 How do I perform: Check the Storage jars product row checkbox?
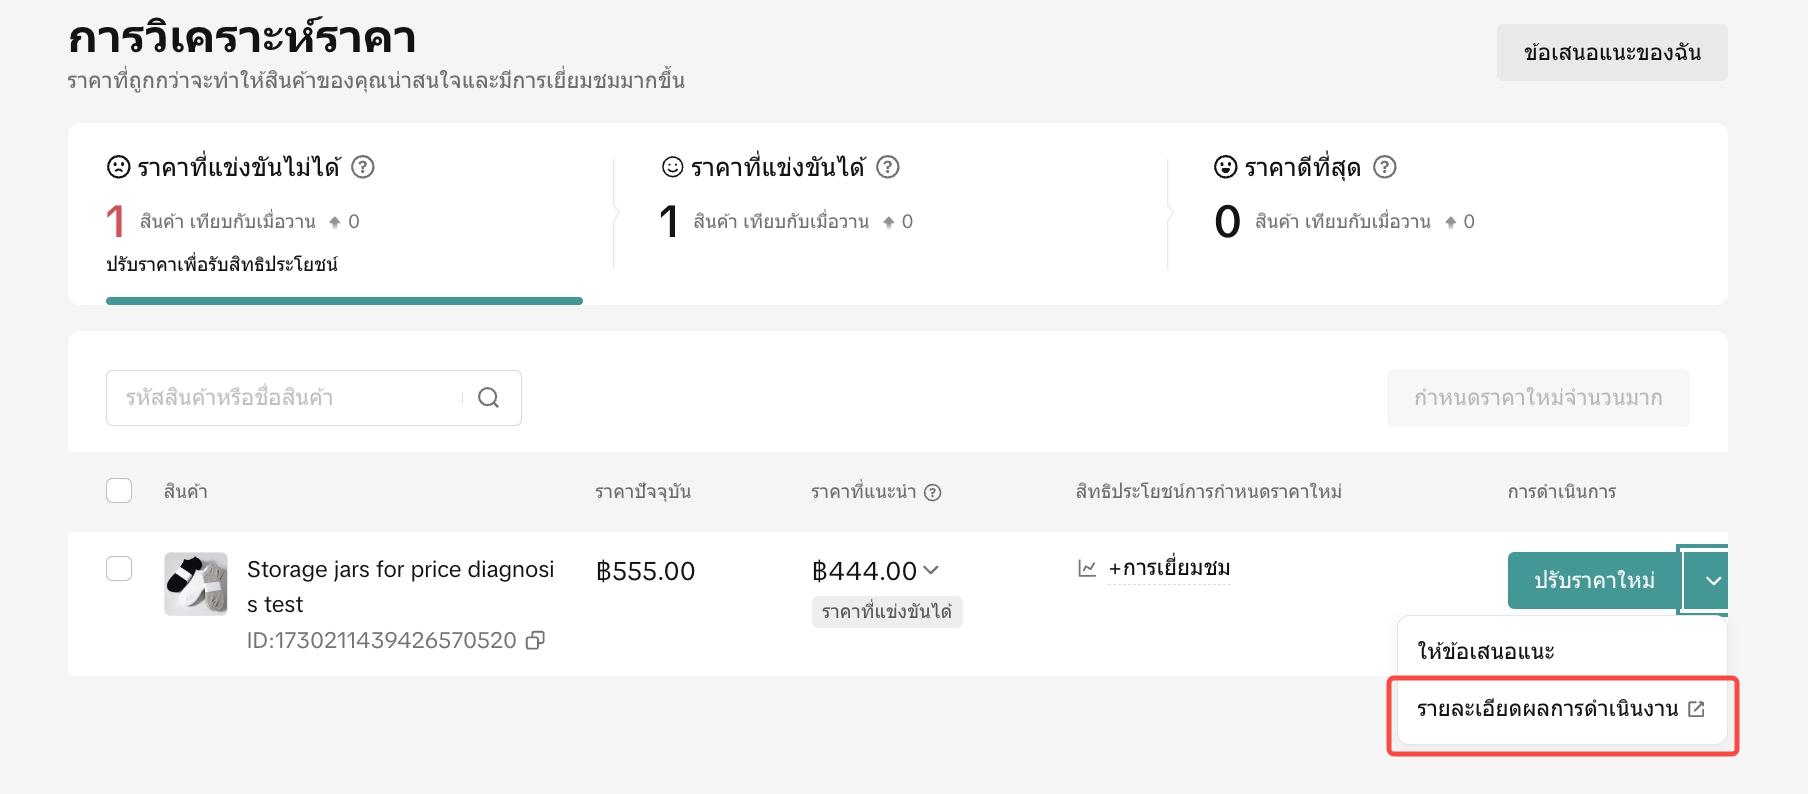pos(119,569)
